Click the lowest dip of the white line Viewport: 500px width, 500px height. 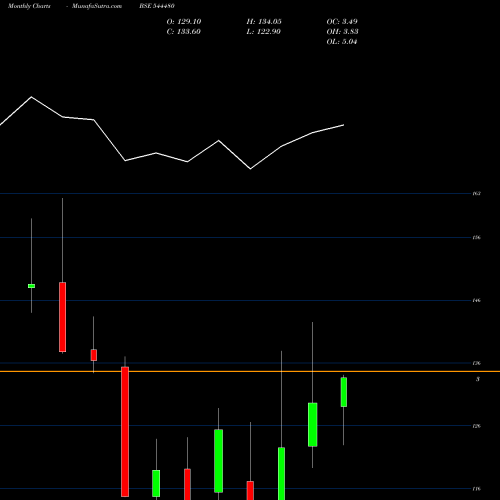point(250,169)
